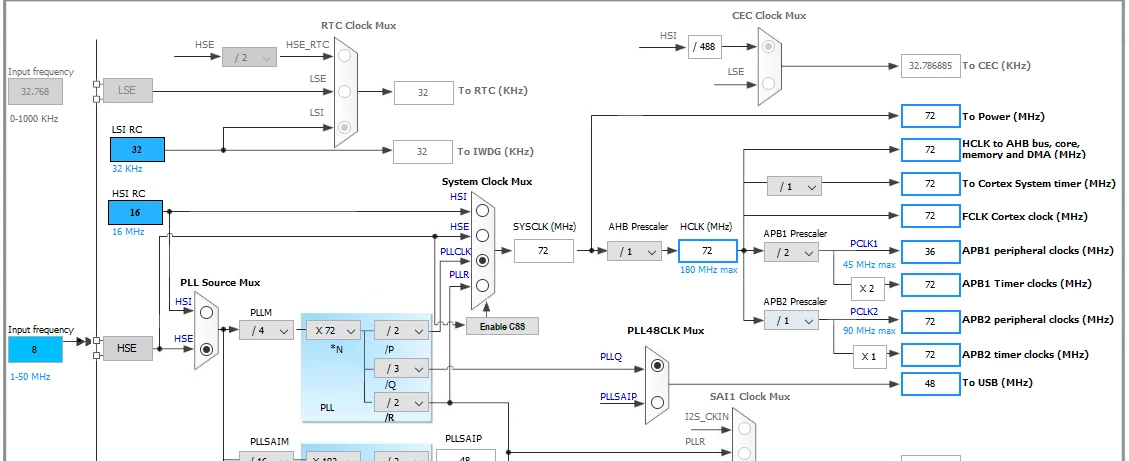Select HSE in PLL Source Mux
The height and width of the screenshot is (461, 1129).
coord(207,349)
